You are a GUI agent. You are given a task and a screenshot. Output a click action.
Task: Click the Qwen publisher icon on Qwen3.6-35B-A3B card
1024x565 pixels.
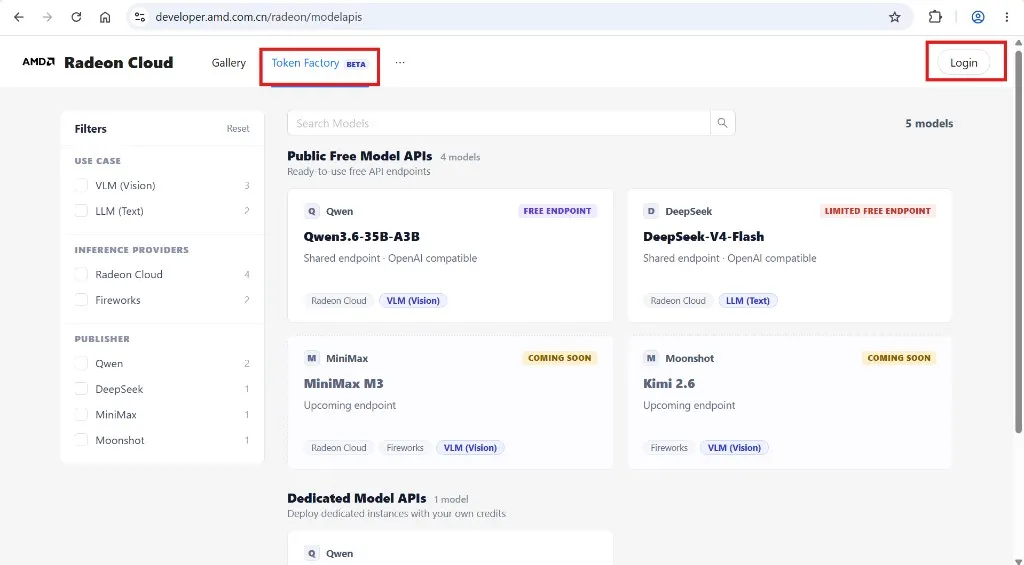tap(312, 211)
